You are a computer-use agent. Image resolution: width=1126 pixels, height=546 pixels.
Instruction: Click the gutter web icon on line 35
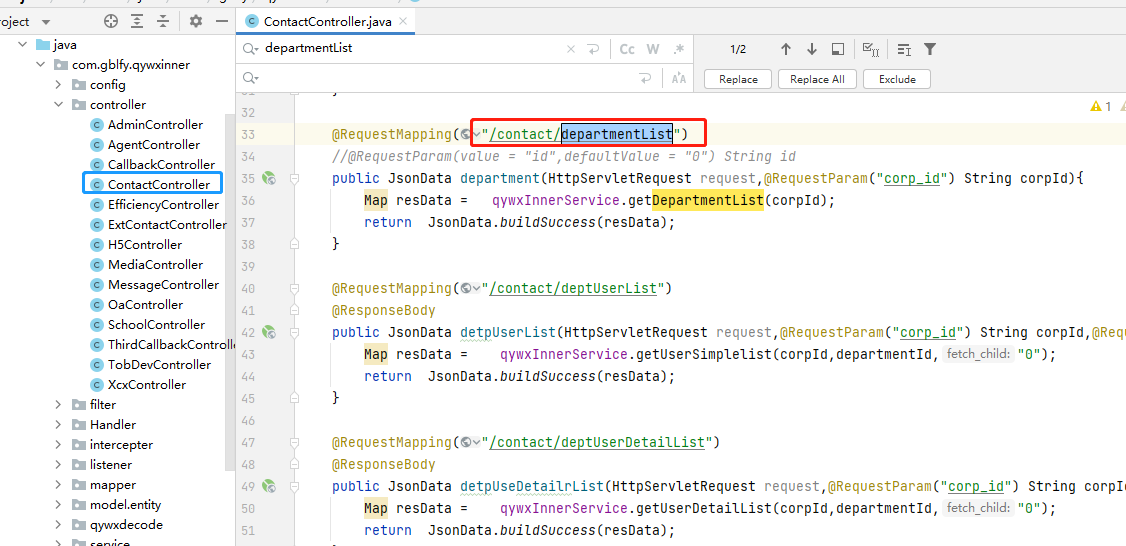269,178
